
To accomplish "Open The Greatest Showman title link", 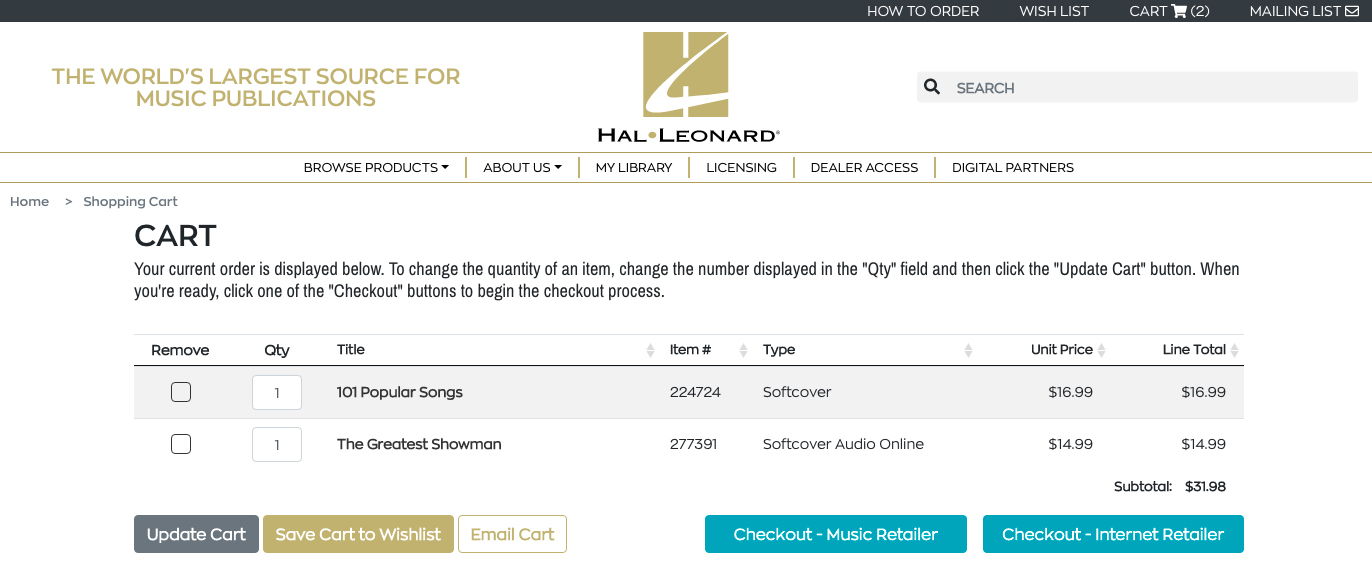I will (419, 444).
